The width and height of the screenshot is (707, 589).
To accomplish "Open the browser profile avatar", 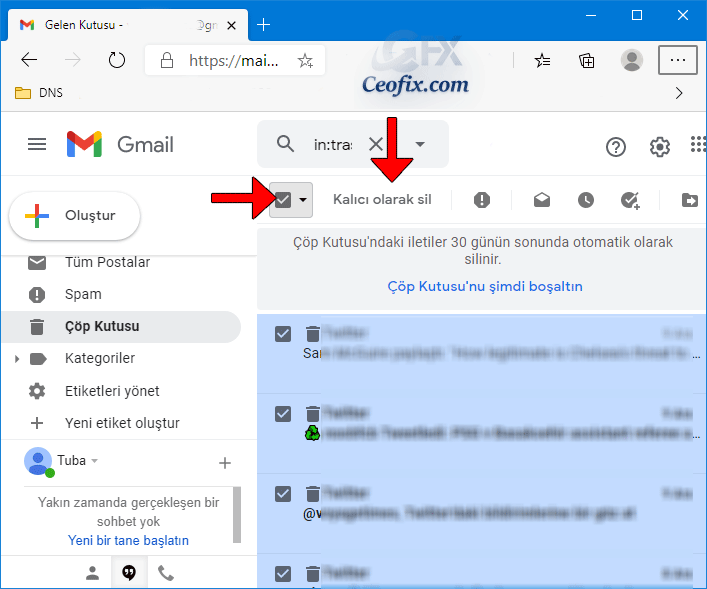I will coord(632,60).
